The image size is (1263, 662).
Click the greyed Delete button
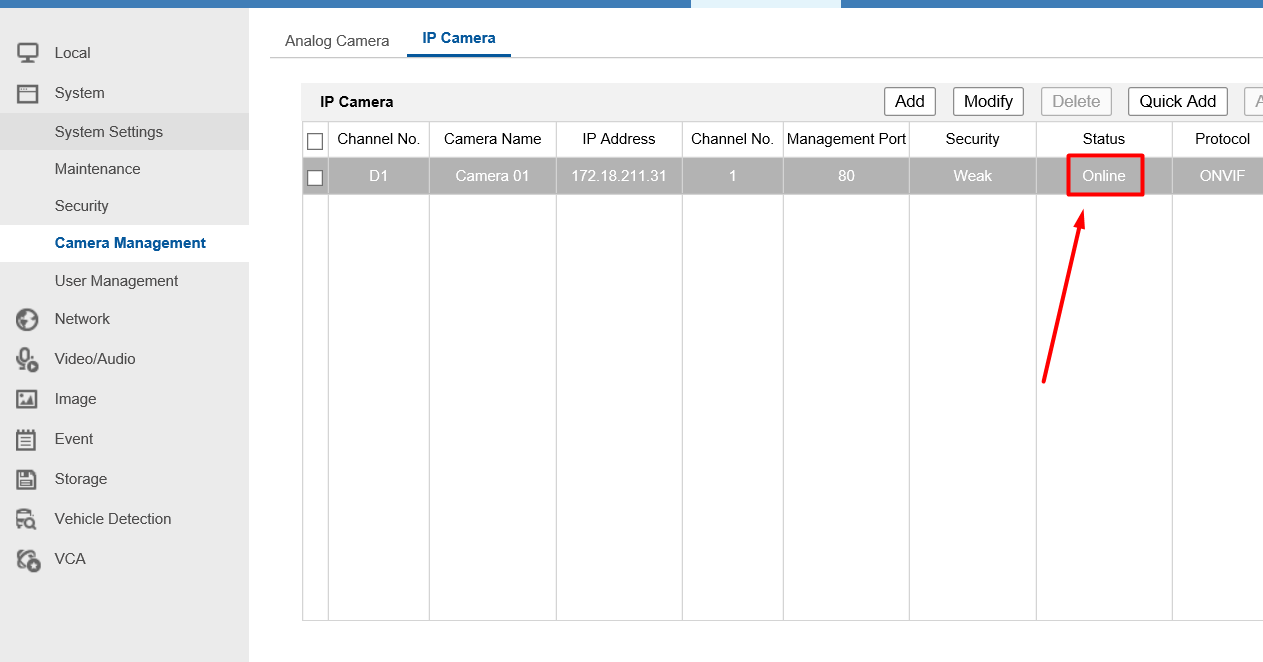[1076, 101]
